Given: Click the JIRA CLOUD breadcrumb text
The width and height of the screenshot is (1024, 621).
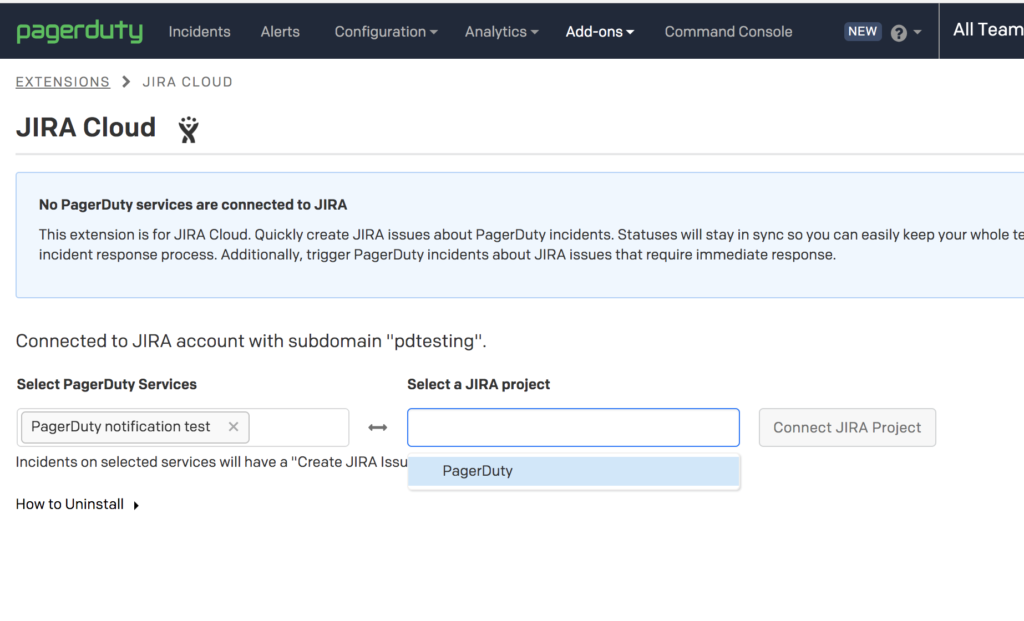Looking at the screenshot, I should tap(187, 82).
